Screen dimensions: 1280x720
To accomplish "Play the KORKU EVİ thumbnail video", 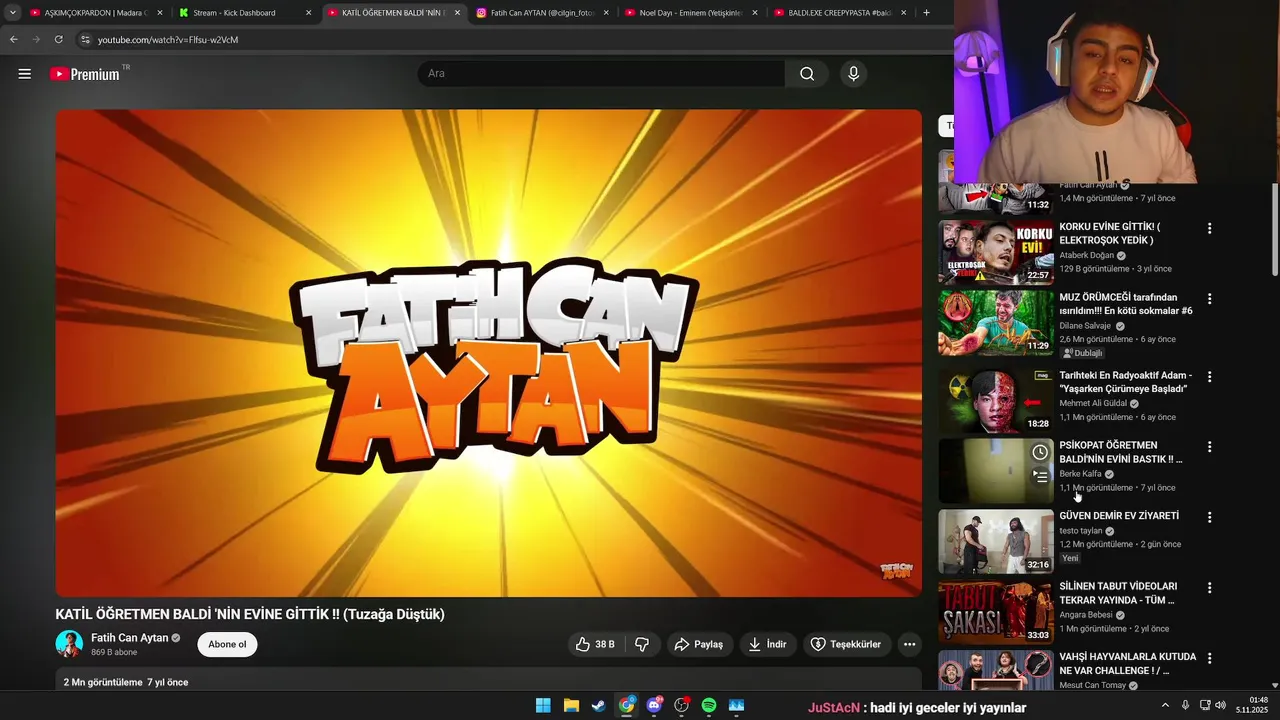I will 995,253.
